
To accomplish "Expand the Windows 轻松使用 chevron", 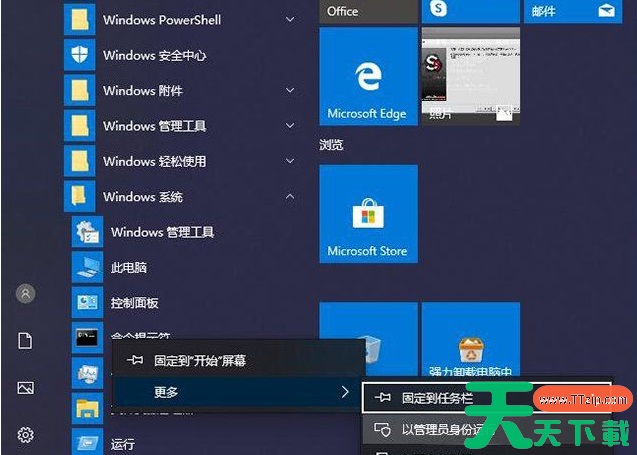I will coord(290,161).
